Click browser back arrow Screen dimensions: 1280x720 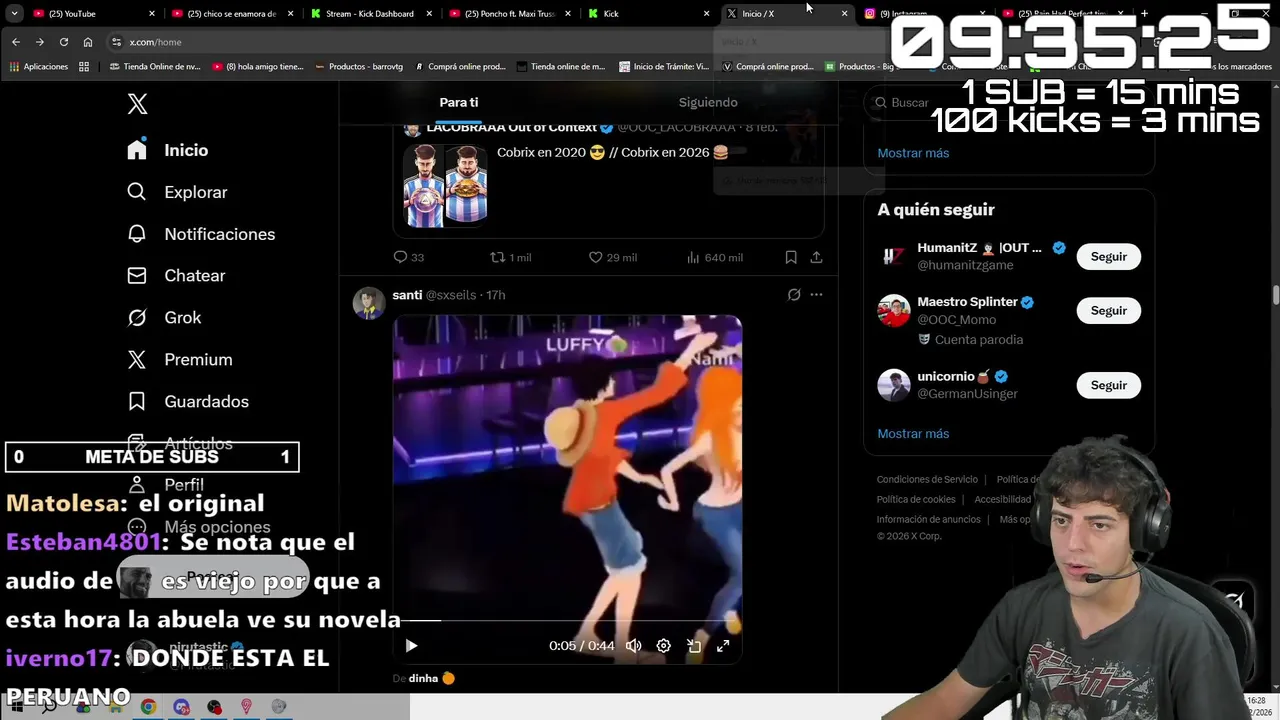click(x=16, y=42)
